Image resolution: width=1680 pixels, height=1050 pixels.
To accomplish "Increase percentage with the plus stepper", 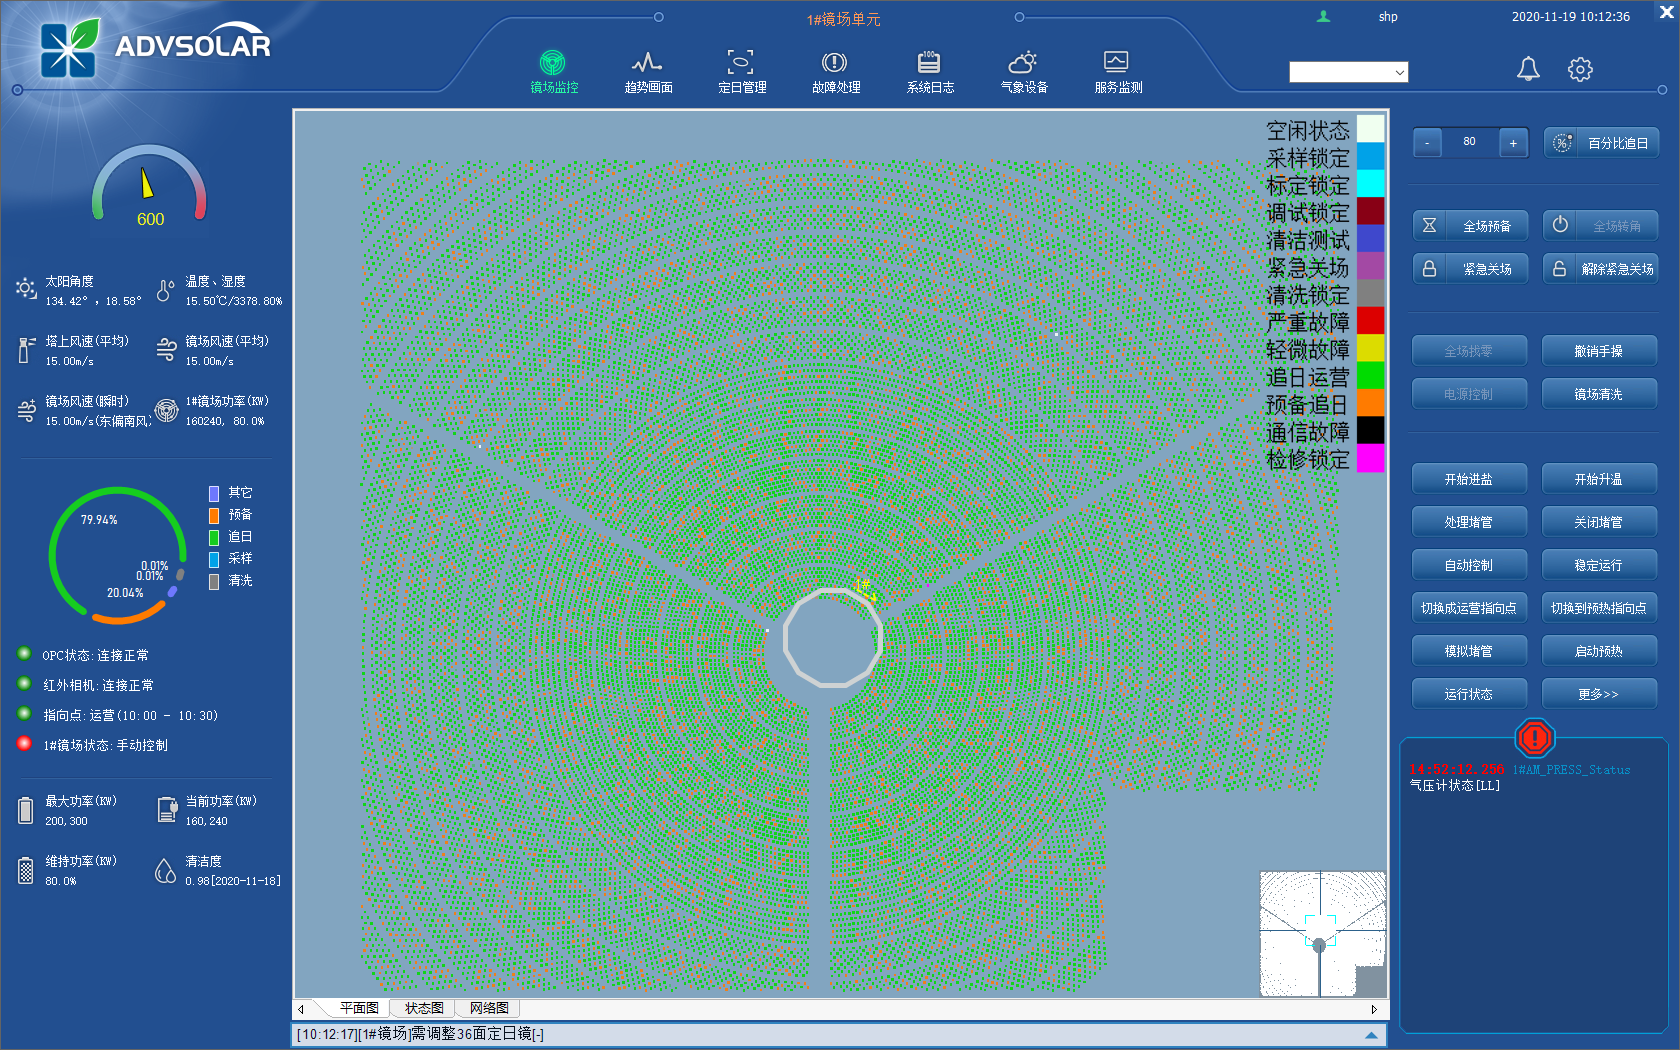I will click(x=1513, y=143).
